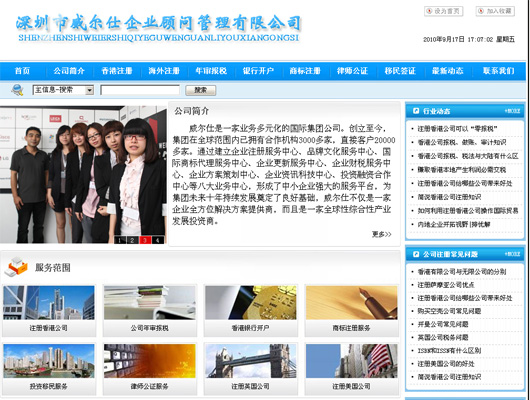The image size is (530, 400).
Task: Open 香港公司报税、税法与大陆有什么区 article
Action: click(x=468, y=156)
